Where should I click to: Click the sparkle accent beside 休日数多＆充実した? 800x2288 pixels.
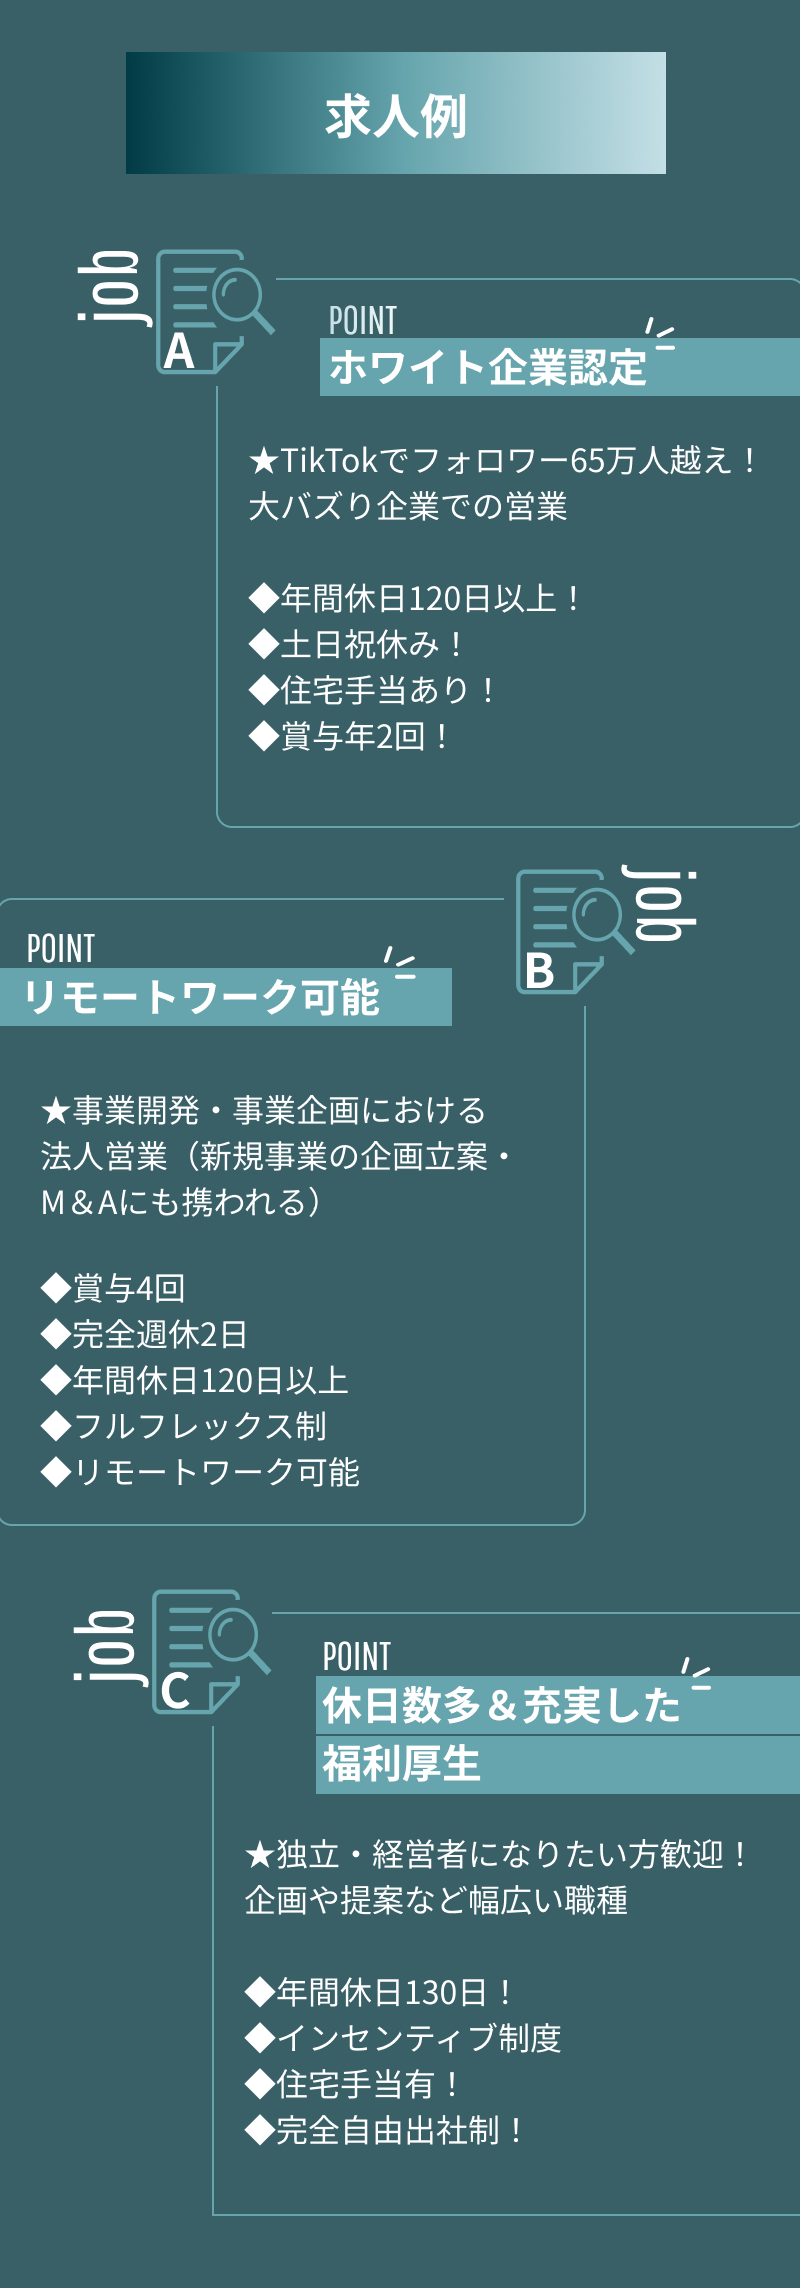click(x=695, y=1673)
